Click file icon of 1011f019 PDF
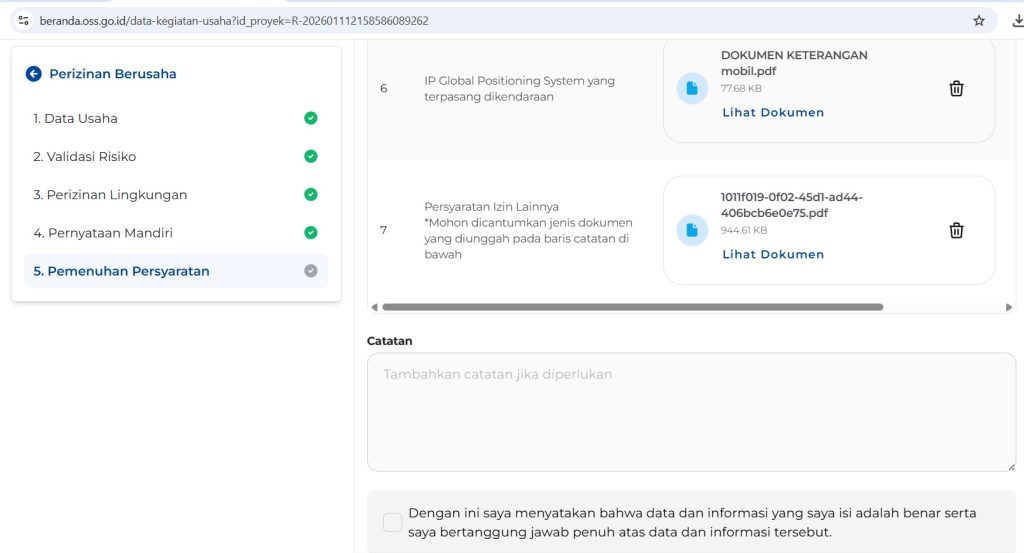The height and width of the screenshot is (553, 1024). [692, 231]
